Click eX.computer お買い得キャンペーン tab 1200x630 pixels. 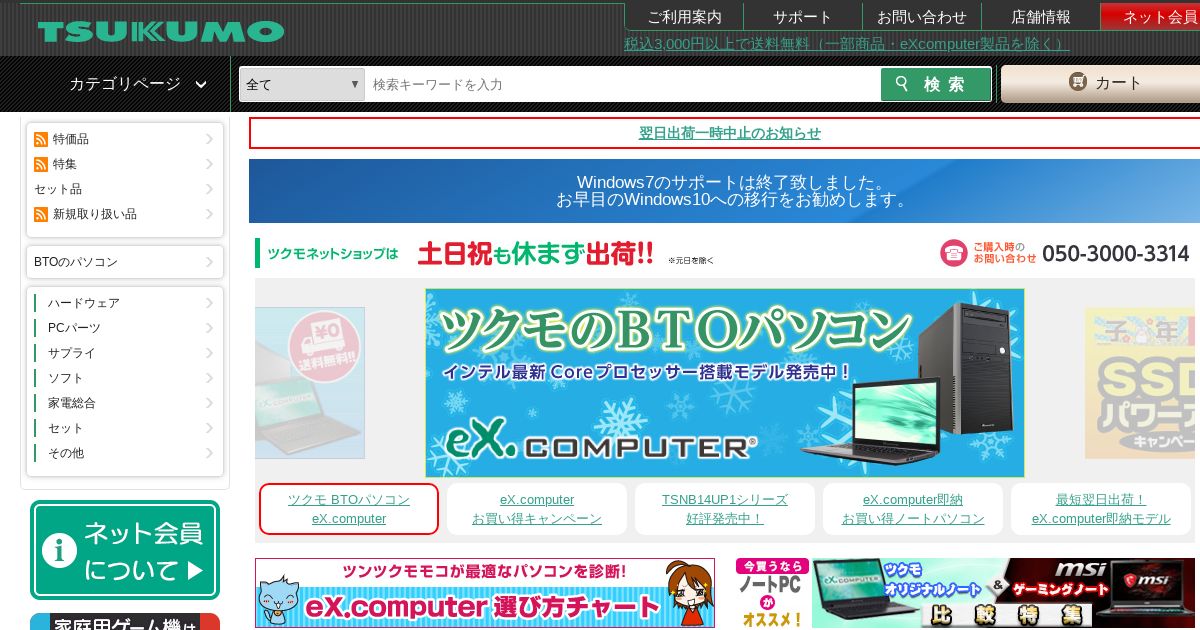pyautogui.click(x=537, y=509)
